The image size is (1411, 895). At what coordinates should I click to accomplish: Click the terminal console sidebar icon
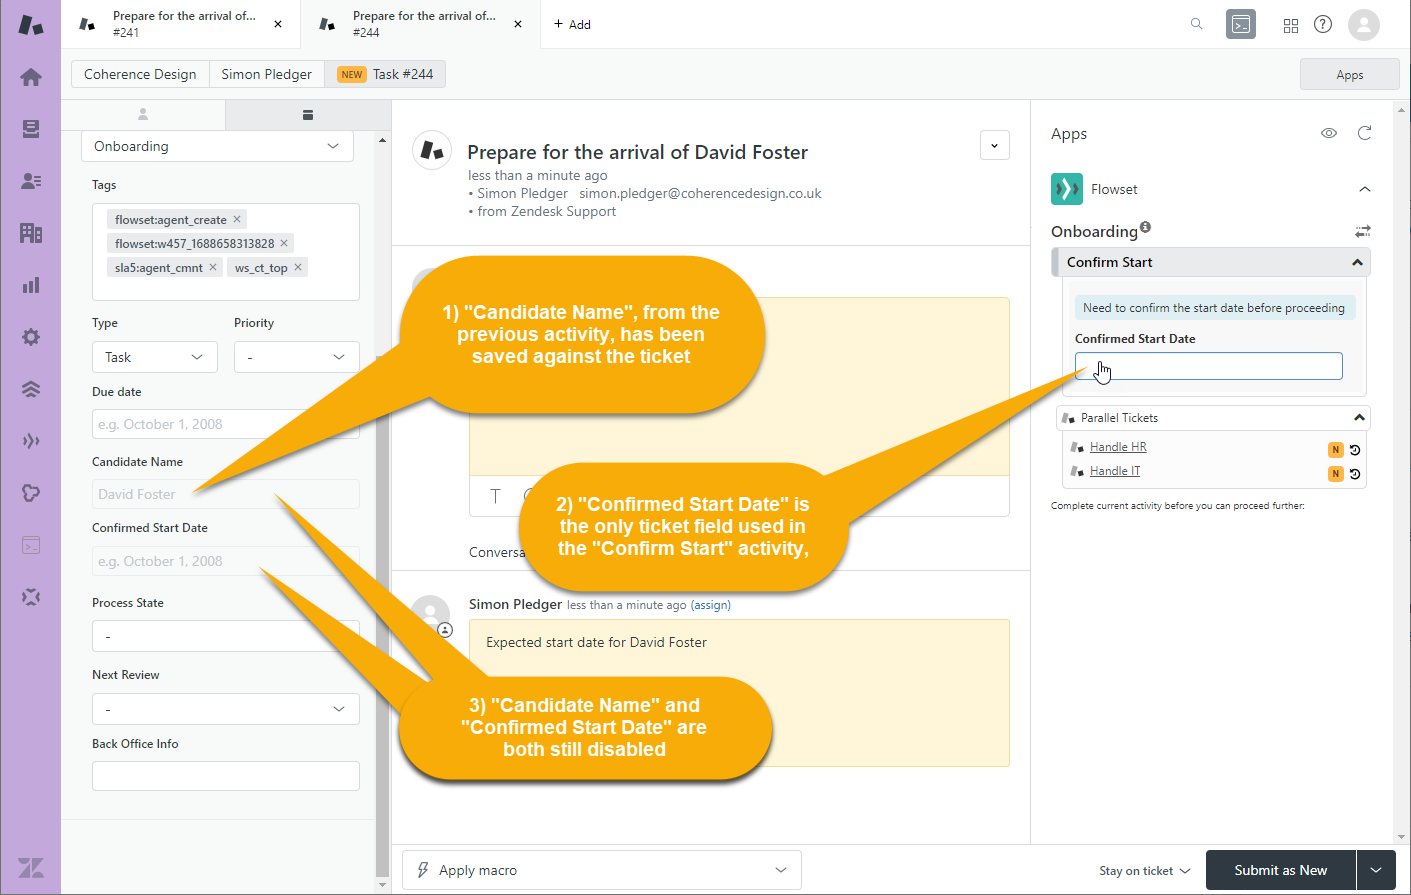(31, 545)
